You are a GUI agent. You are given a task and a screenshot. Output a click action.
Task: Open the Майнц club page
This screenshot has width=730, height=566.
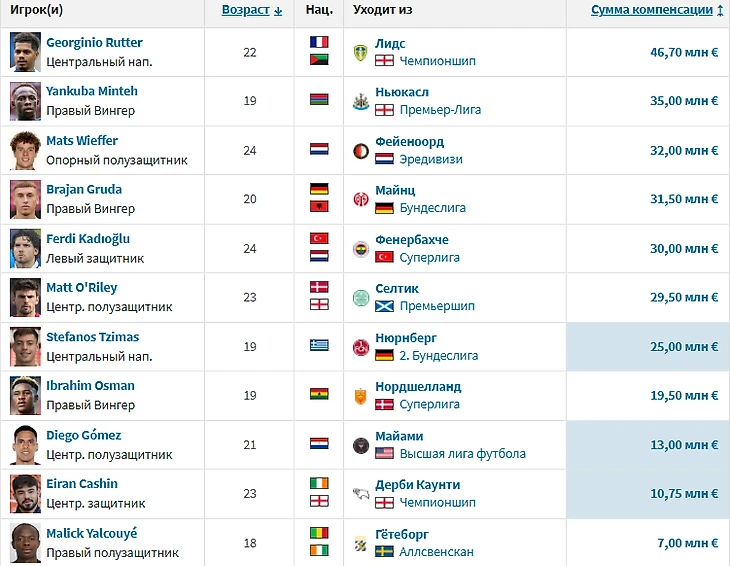coord(395,190)
